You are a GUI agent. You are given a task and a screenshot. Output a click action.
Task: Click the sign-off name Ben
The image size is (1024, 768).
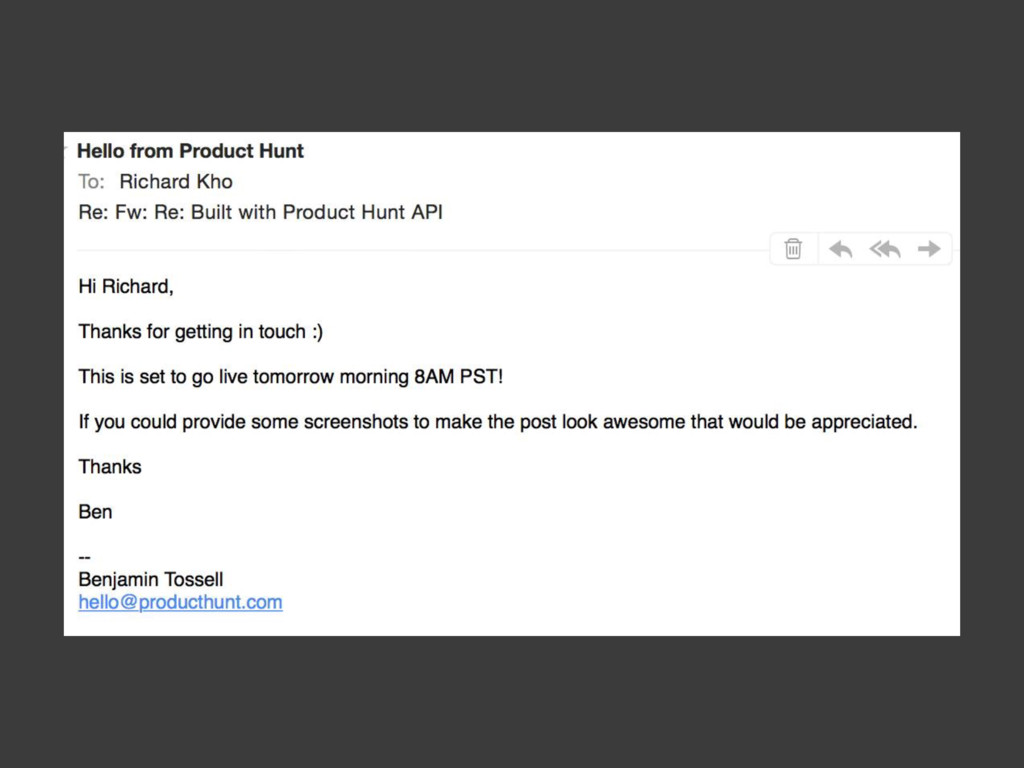click(95, 512)
